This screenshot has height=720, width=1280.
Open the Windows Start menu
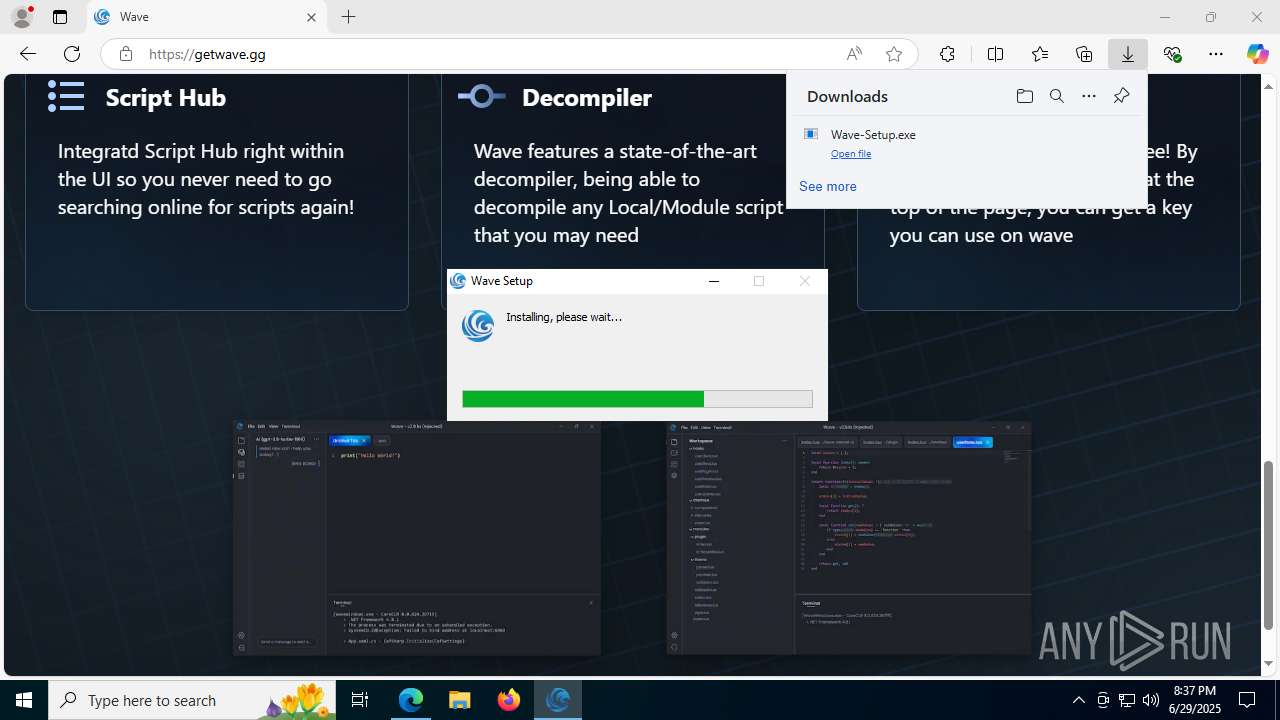[x=24, y=700]
